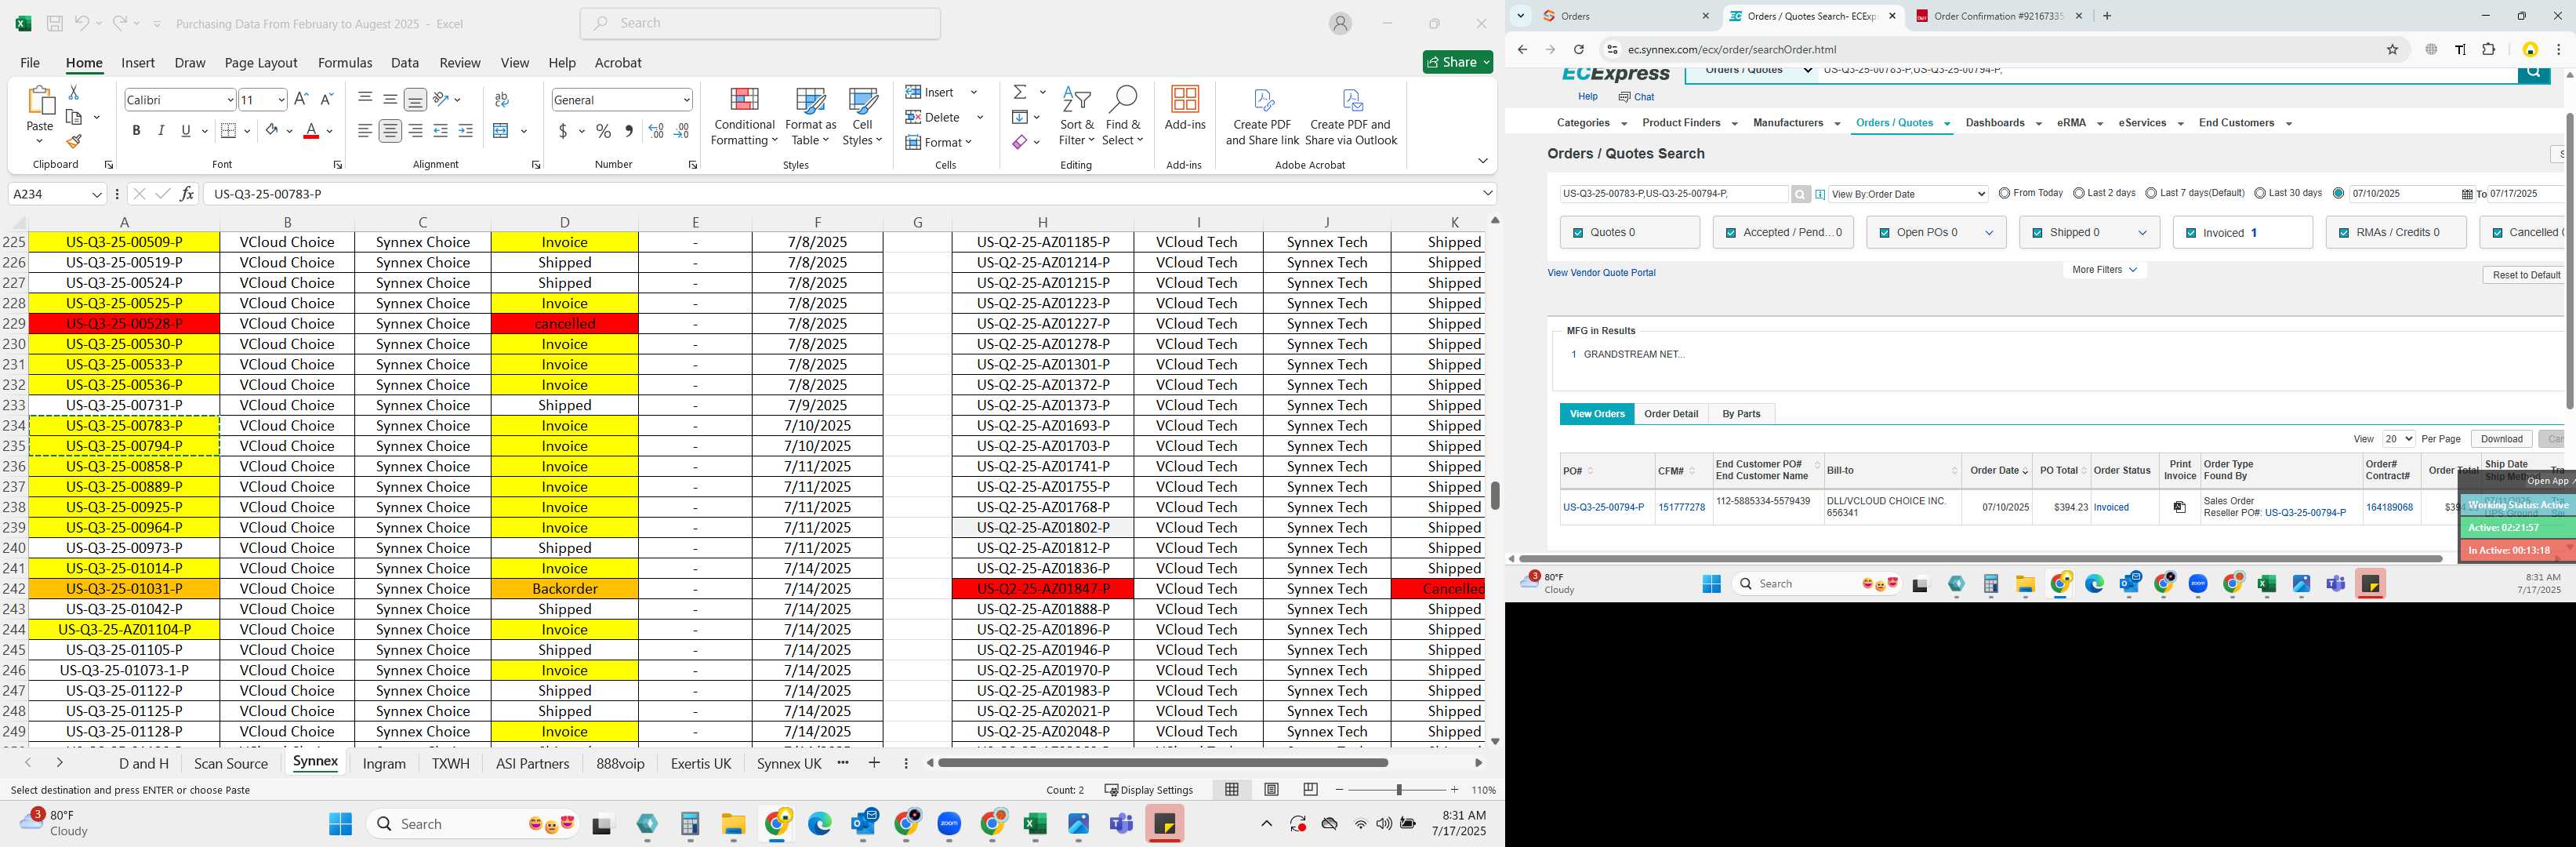2576x847 pixels.
Task: Open the Insert ribbon tab
Action: [138, 62]
